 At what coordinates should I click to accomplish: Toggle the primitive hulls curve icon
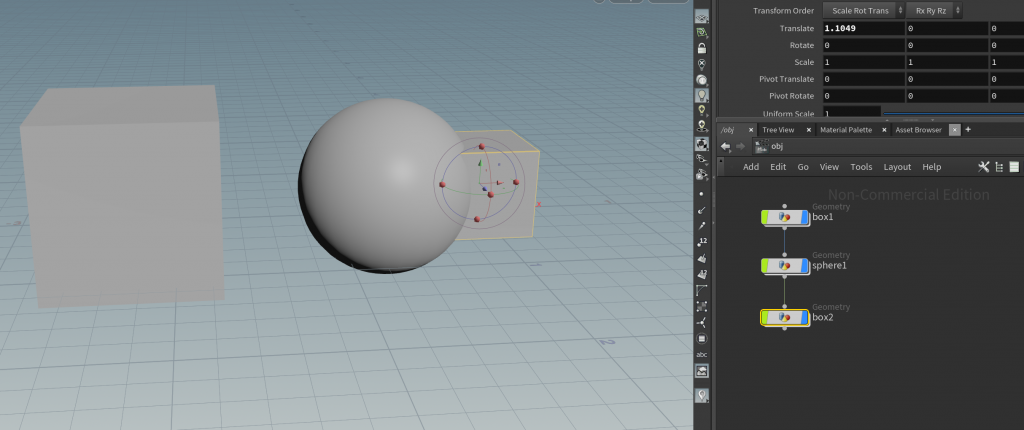pos(701,290)
